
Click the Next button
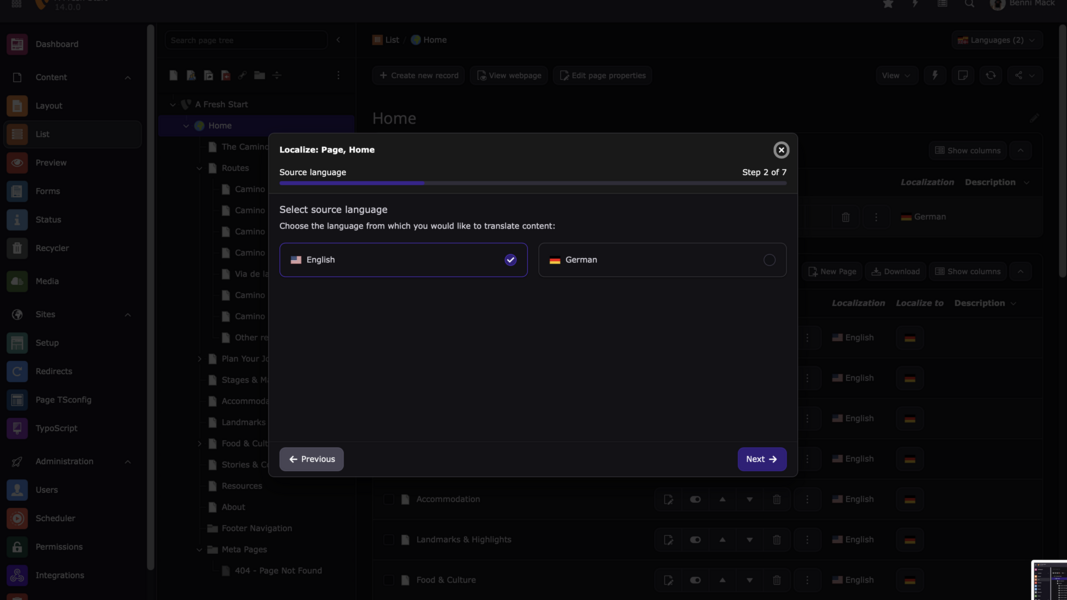(761, 459)
